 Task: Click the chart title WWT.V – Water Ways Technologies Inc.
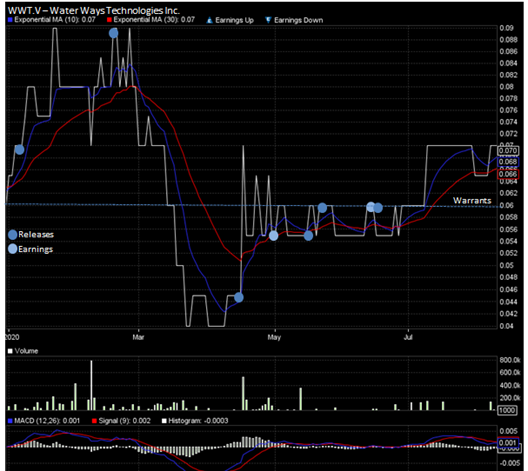(x=93, y=10)
